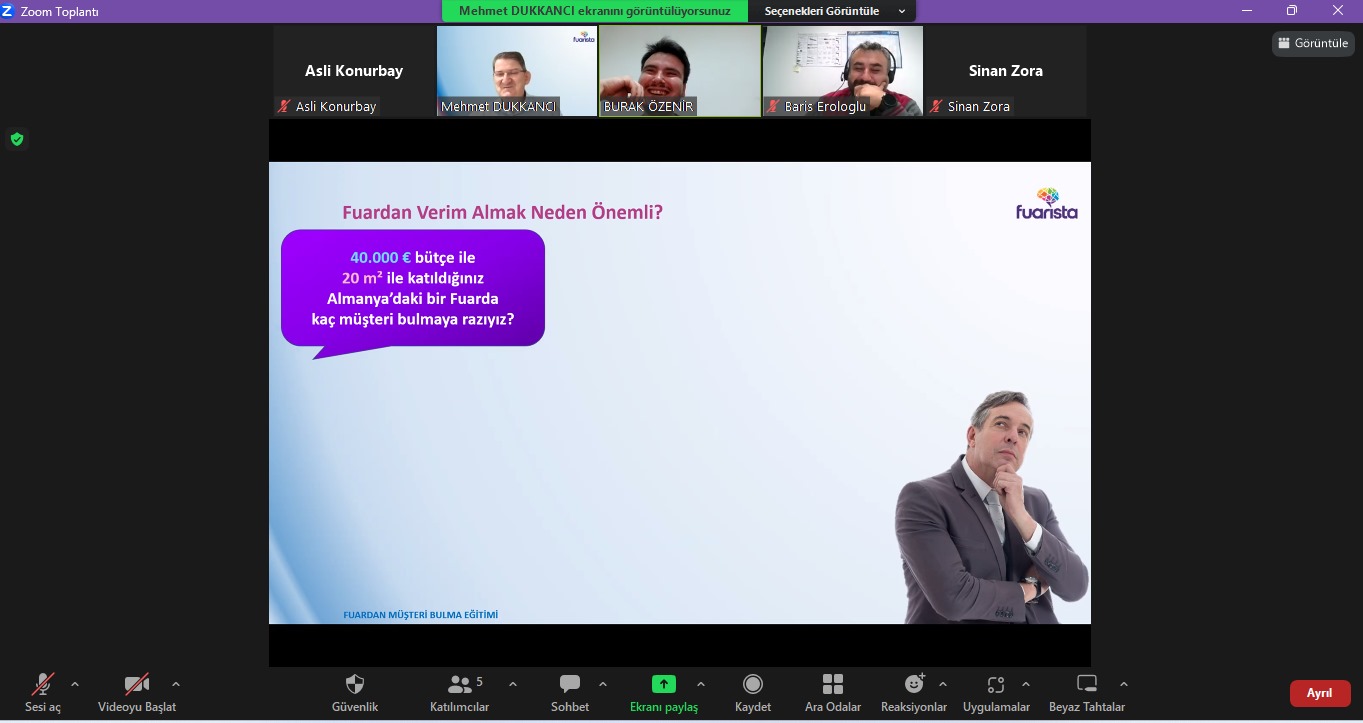Select BURAK ÖZENİR video thumbnail
This screenshot has width=1363, height=723.
coord(680,71)
